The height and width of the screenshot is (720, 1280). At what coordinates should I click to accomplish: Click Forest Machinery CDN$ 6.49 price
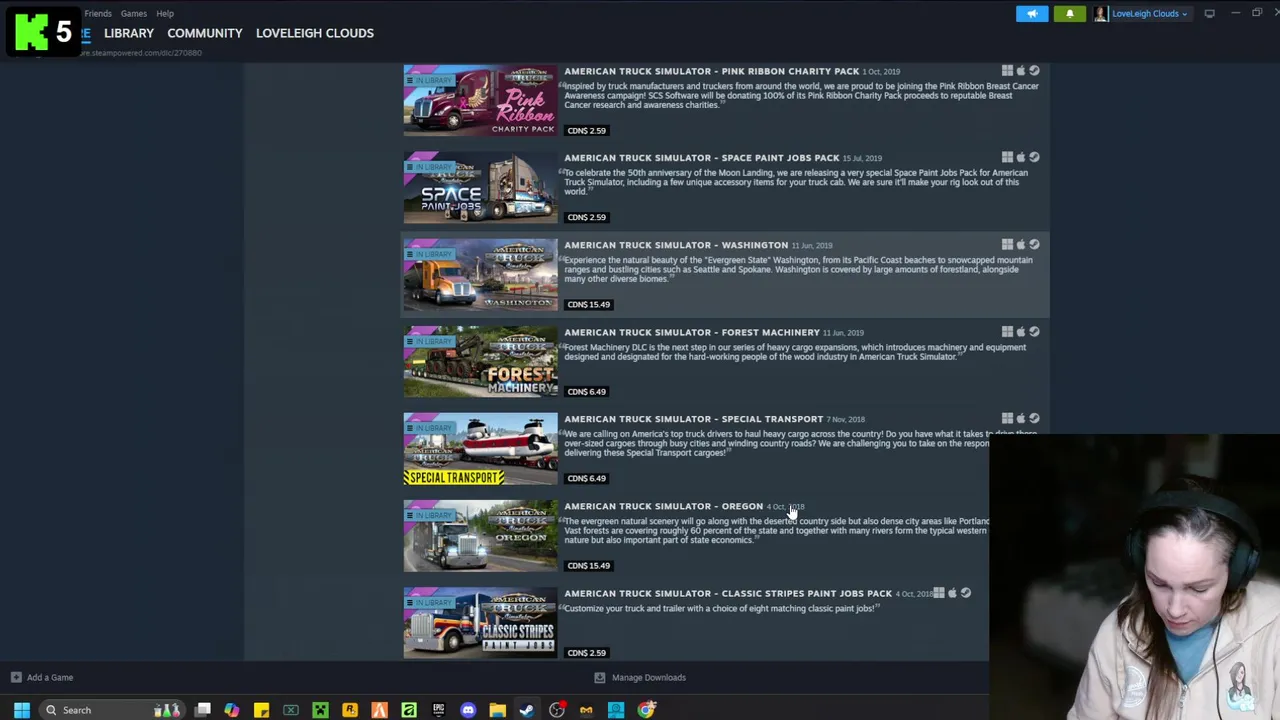click(587, 392)
